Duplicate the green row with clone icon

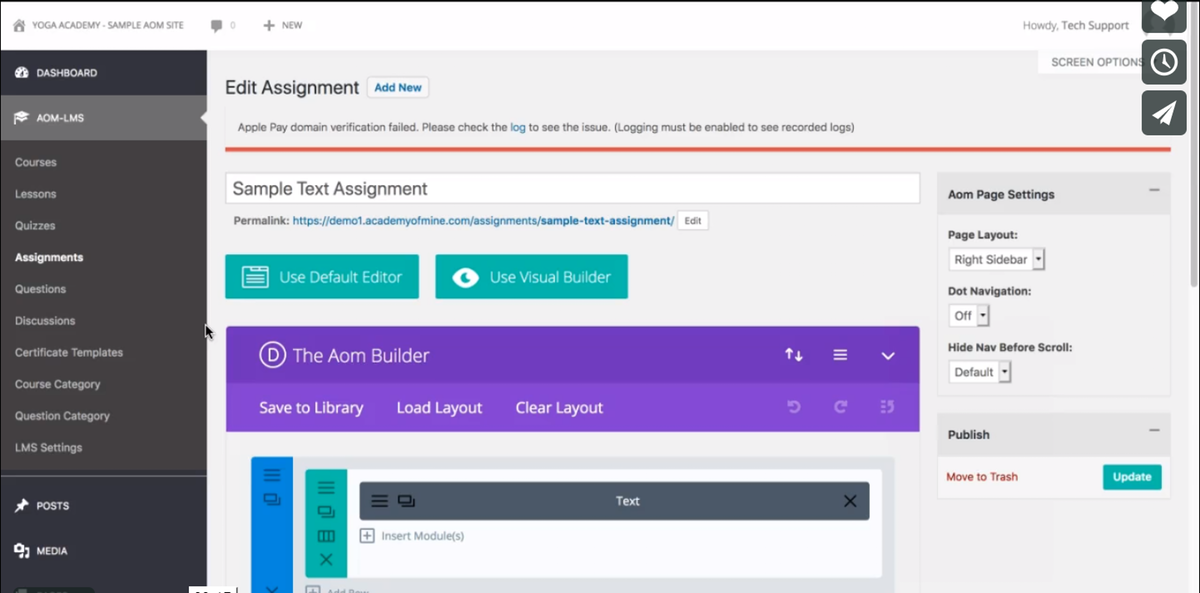(x=326, y=512)
